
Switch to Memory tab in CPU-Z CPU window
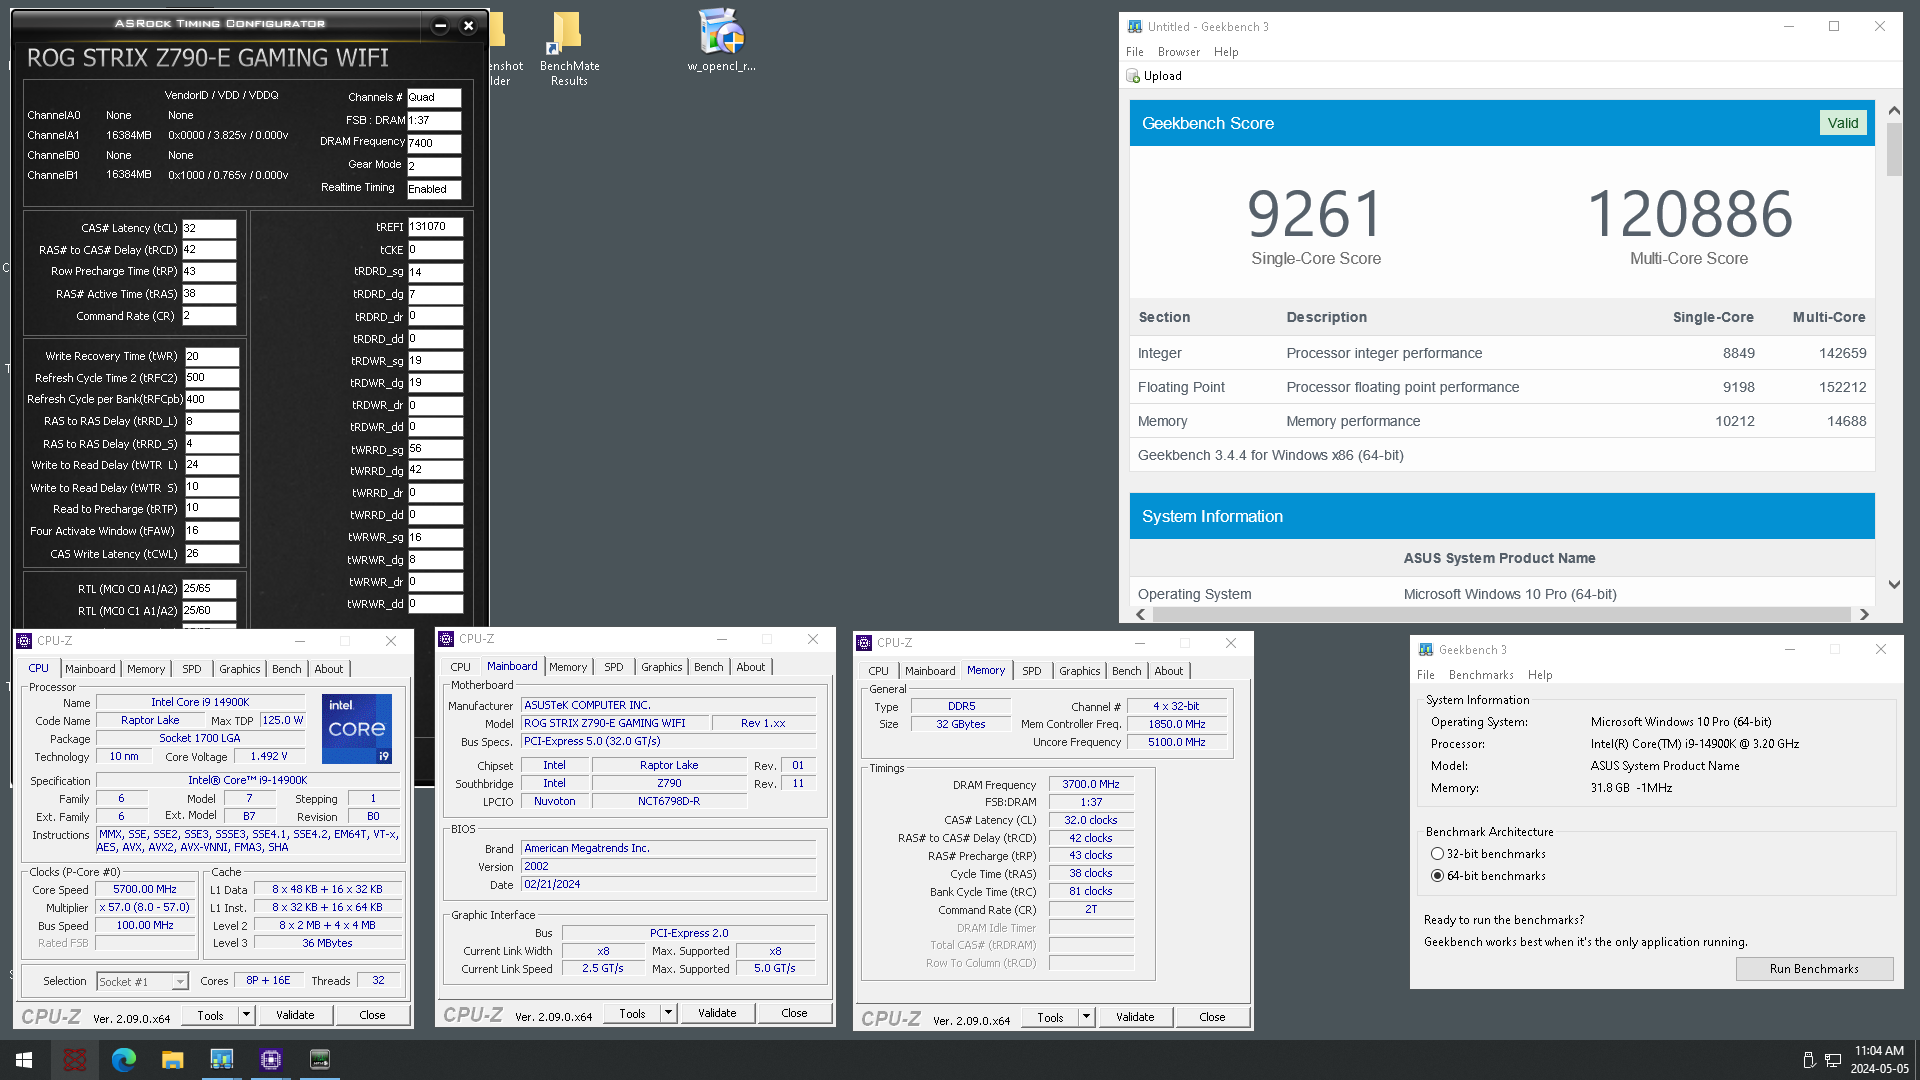[x=146, y=669]
